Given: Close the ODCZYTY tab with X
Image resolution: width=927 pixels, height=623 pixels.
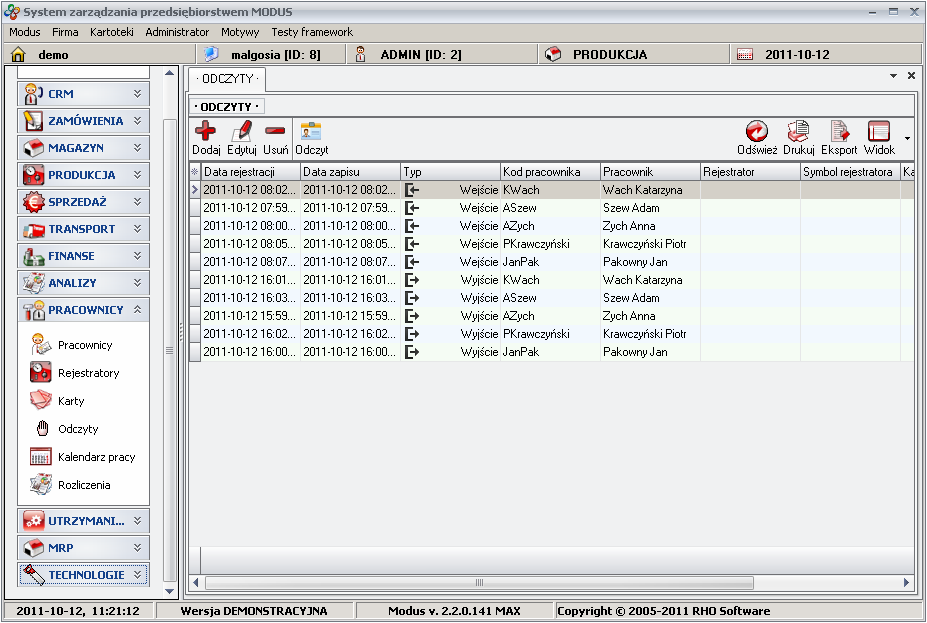Looking at the screenshot, I should point(911,75).
